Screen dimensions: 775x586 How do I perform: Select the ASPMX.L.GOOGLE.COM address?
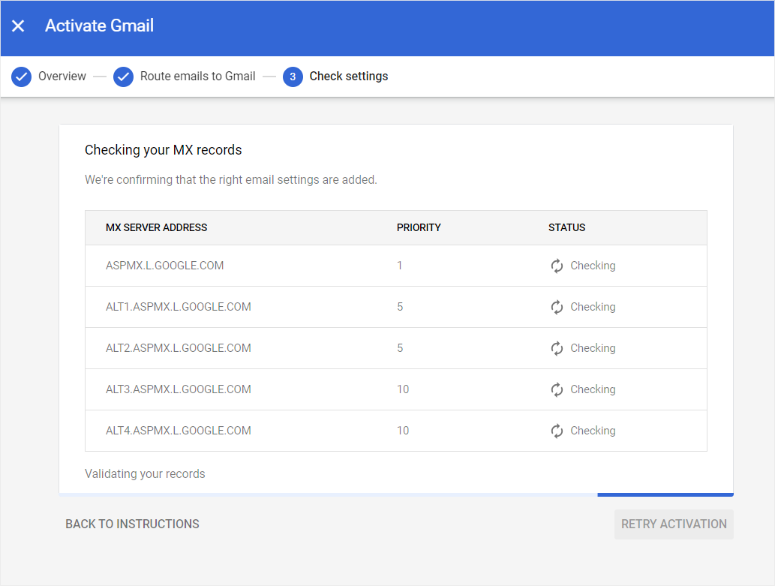[165, 265]
